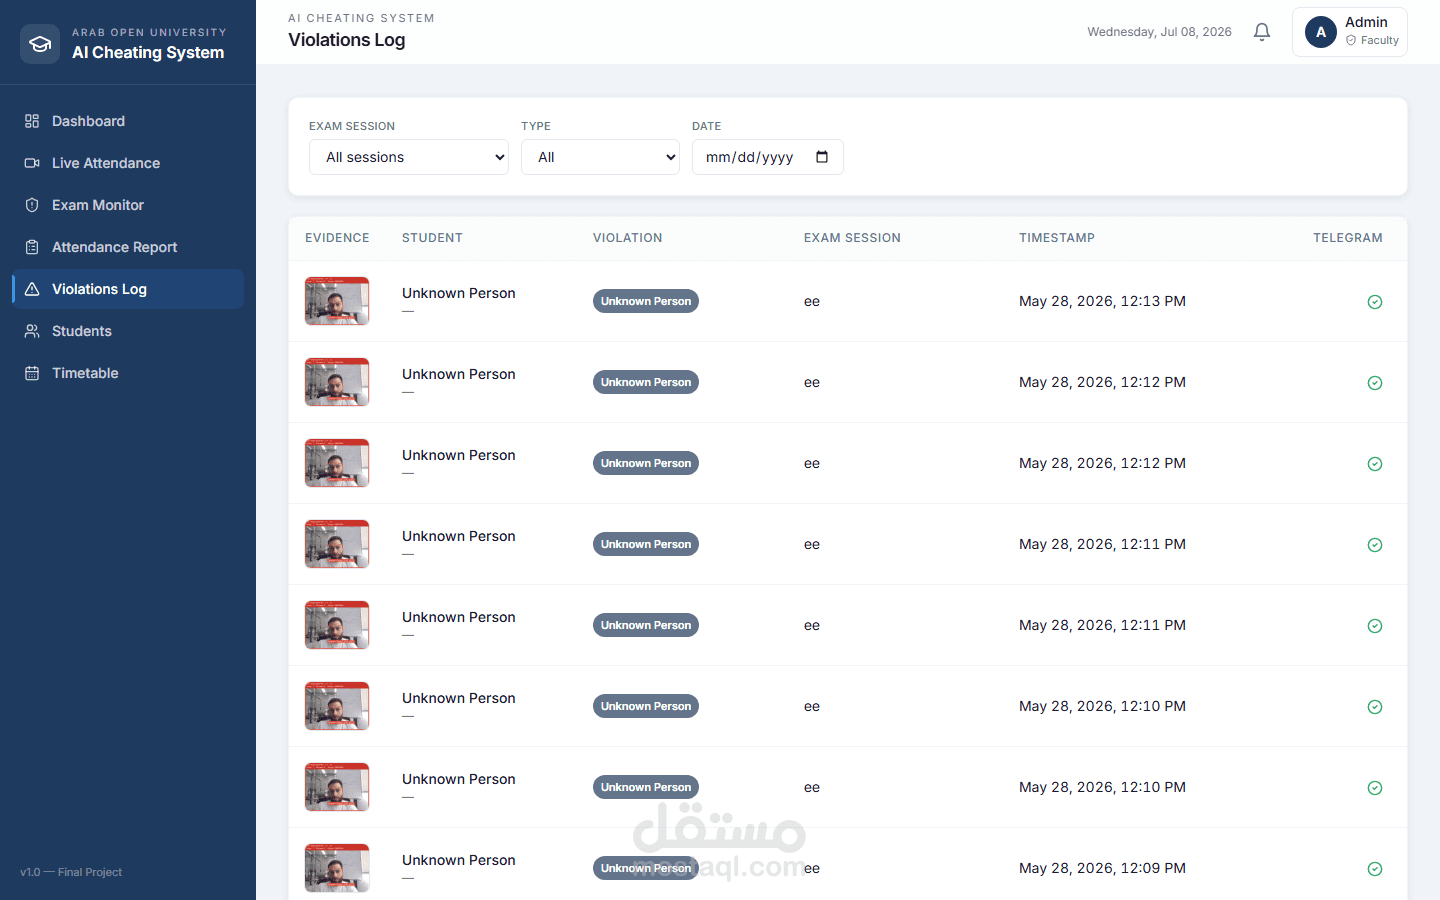
Task: Click the 'Violations Log' page title
Action: click(x=347, y=40)
